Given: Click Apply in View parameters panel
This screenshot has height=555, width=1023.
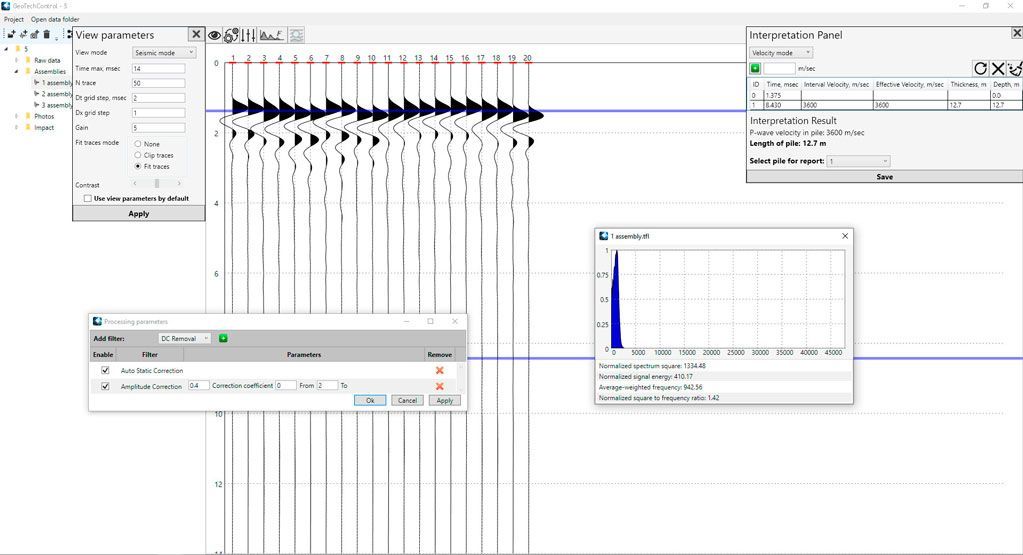Looking at the screenshot, I should tap(139, 213).
